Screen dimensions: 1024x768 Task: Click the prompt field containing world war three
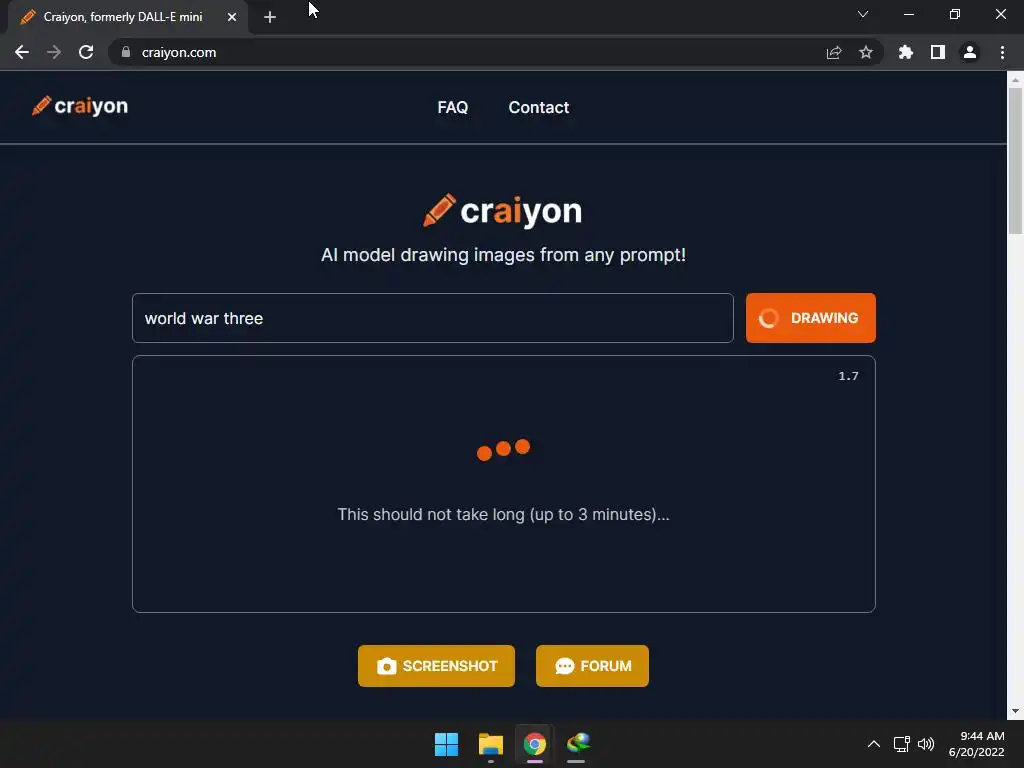(x=432, y=318)
